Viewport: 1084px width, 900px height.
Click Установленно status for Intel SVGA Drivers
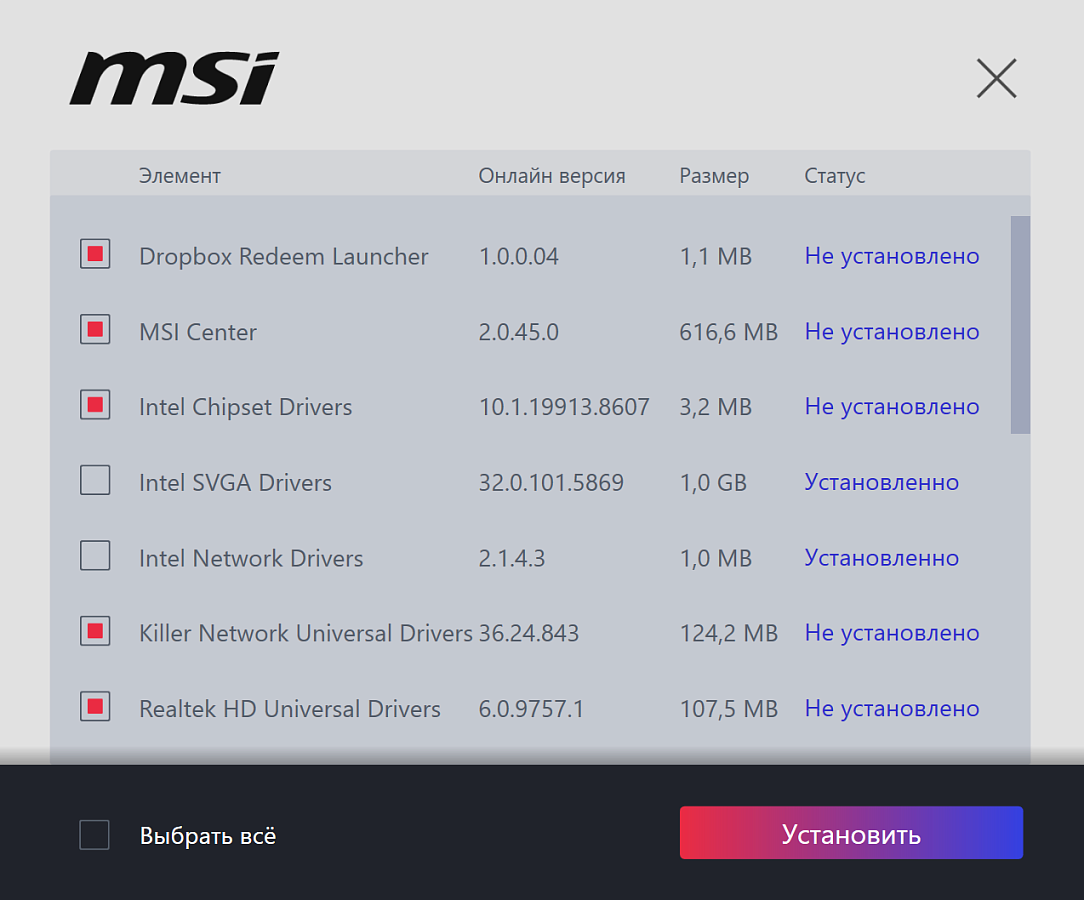click(881, 482)
